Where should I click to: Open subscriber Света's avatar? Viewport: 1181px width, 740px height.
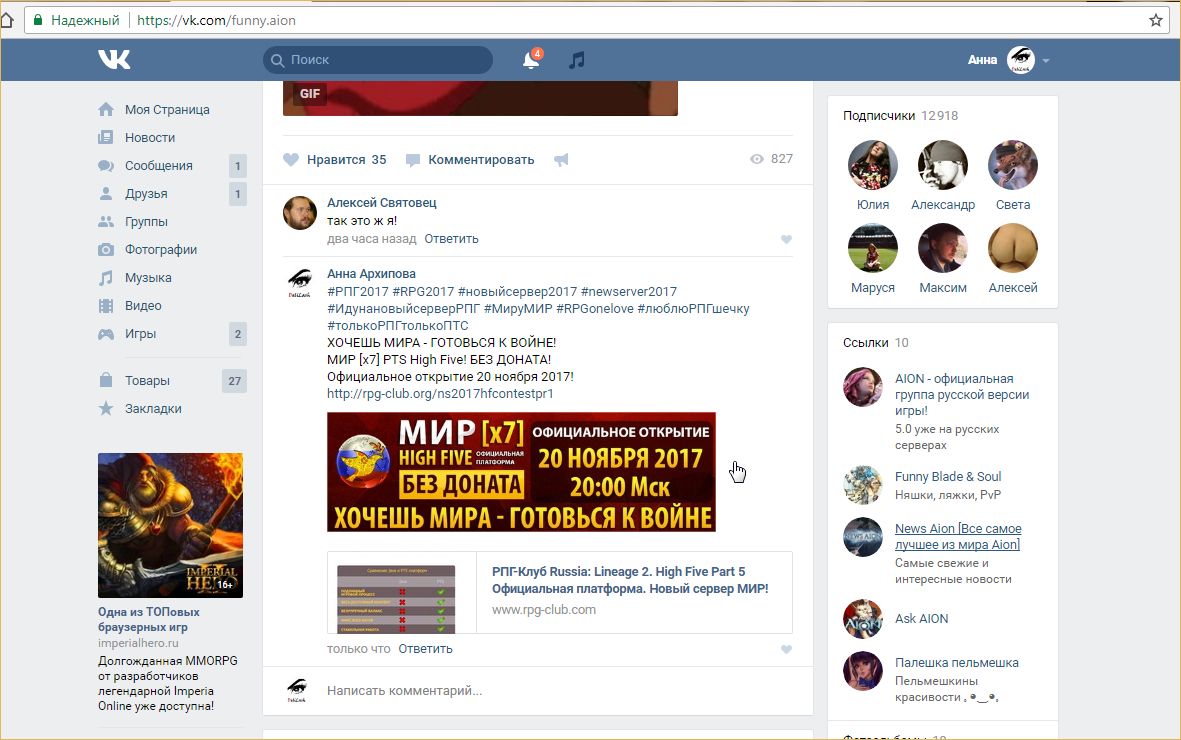click(x=1013, y=165)
